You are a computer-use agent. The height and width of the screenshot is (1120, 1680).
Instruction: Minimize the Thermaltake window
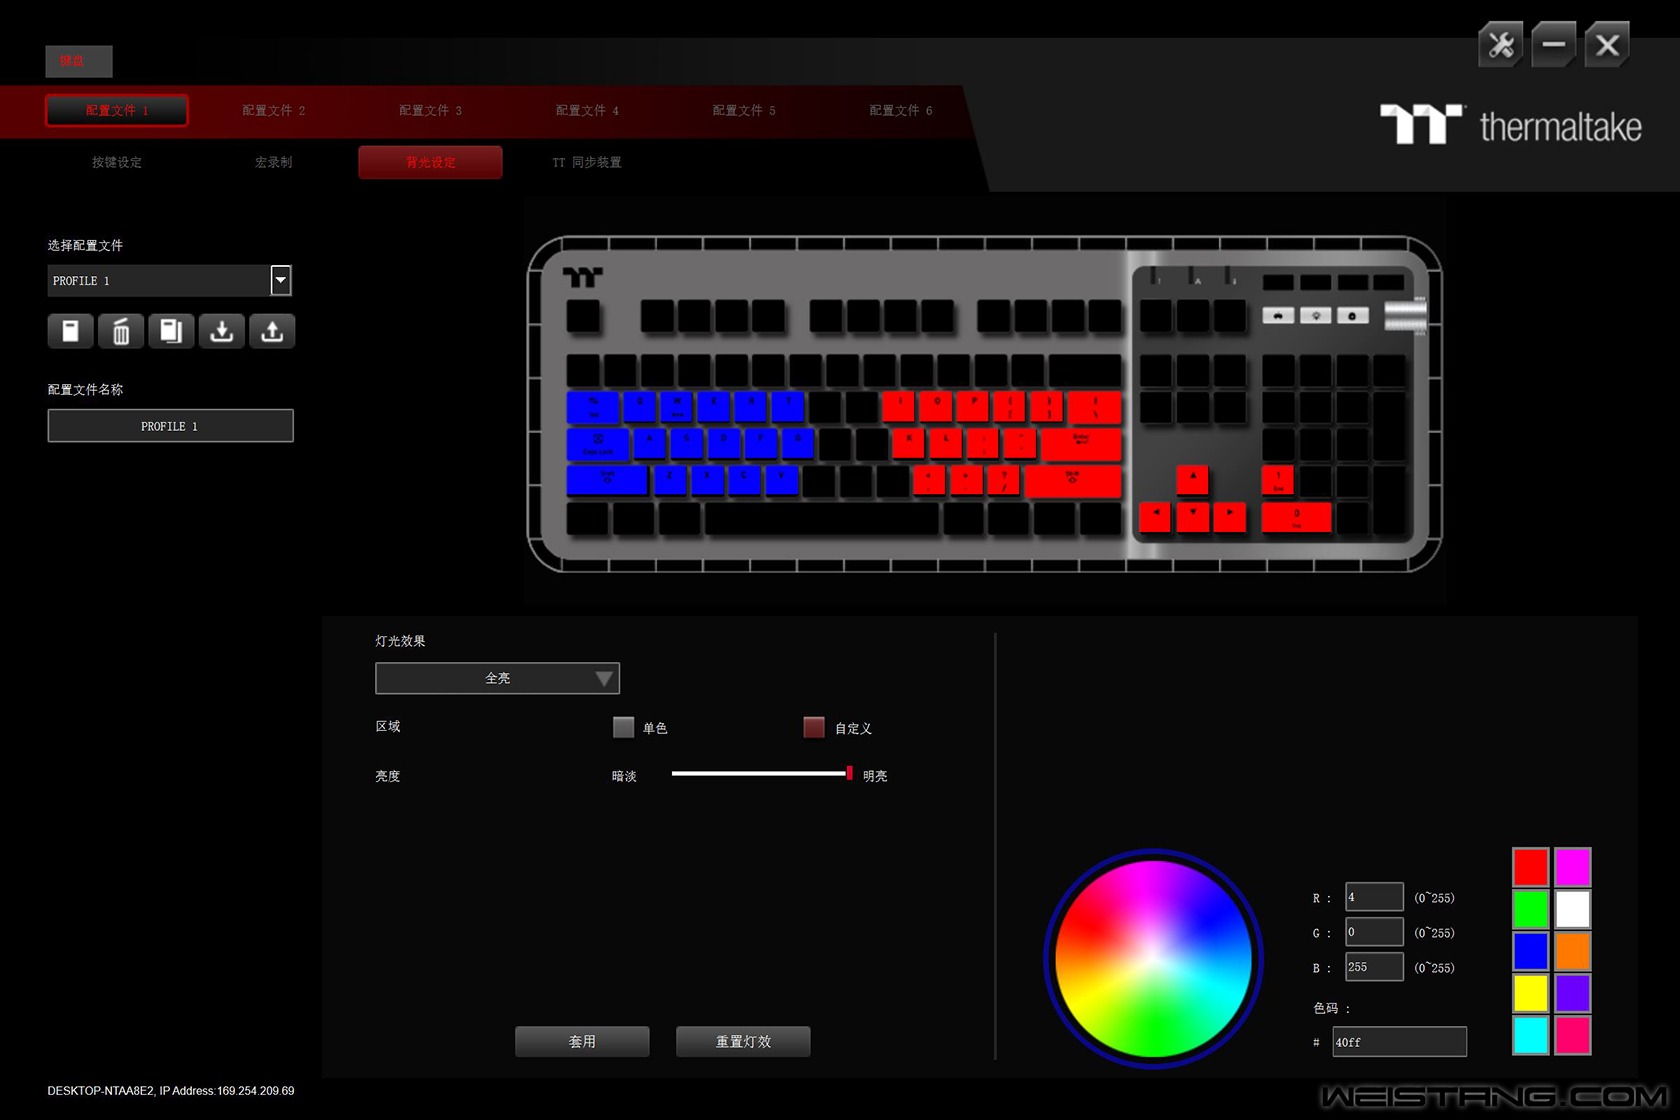coord(1553,45)
